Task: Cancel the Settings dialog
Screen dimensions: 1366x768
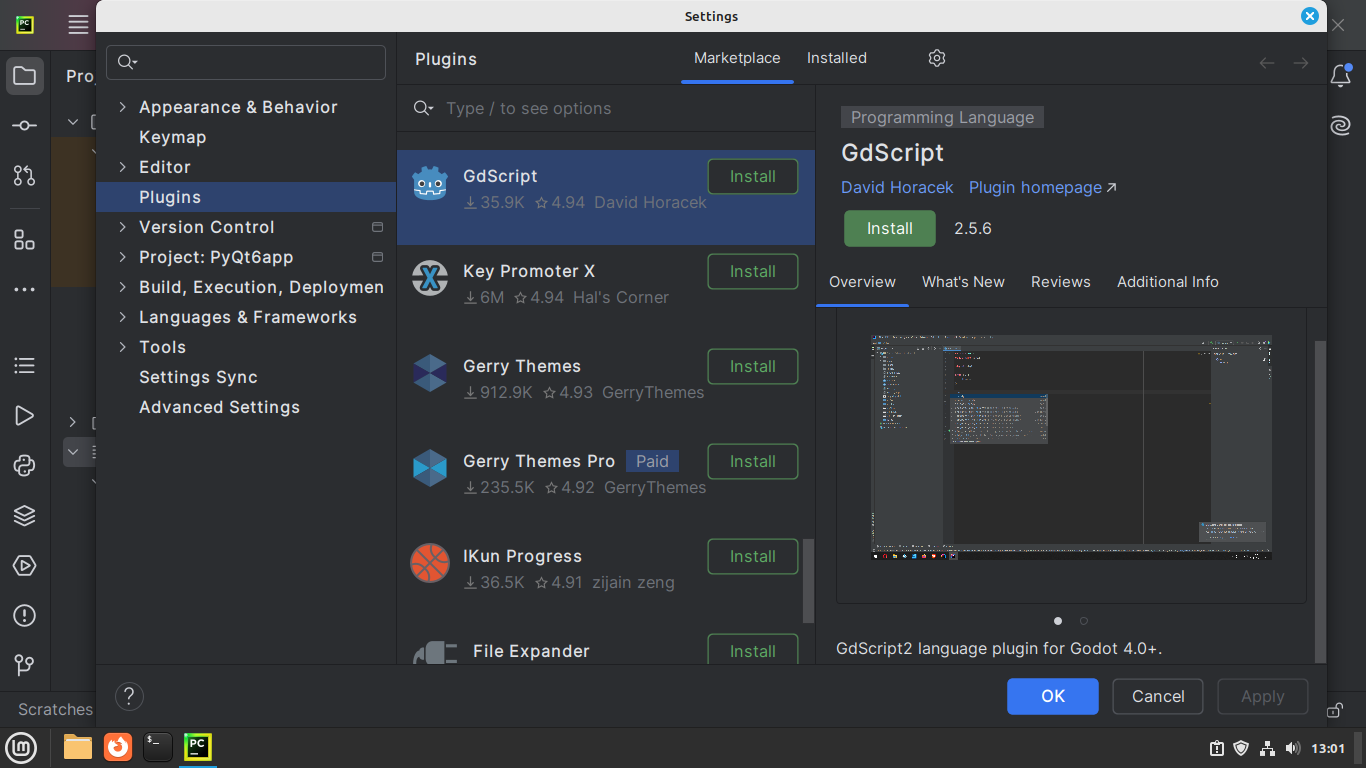Action: pyautogui.click(x=1158, y=697)
